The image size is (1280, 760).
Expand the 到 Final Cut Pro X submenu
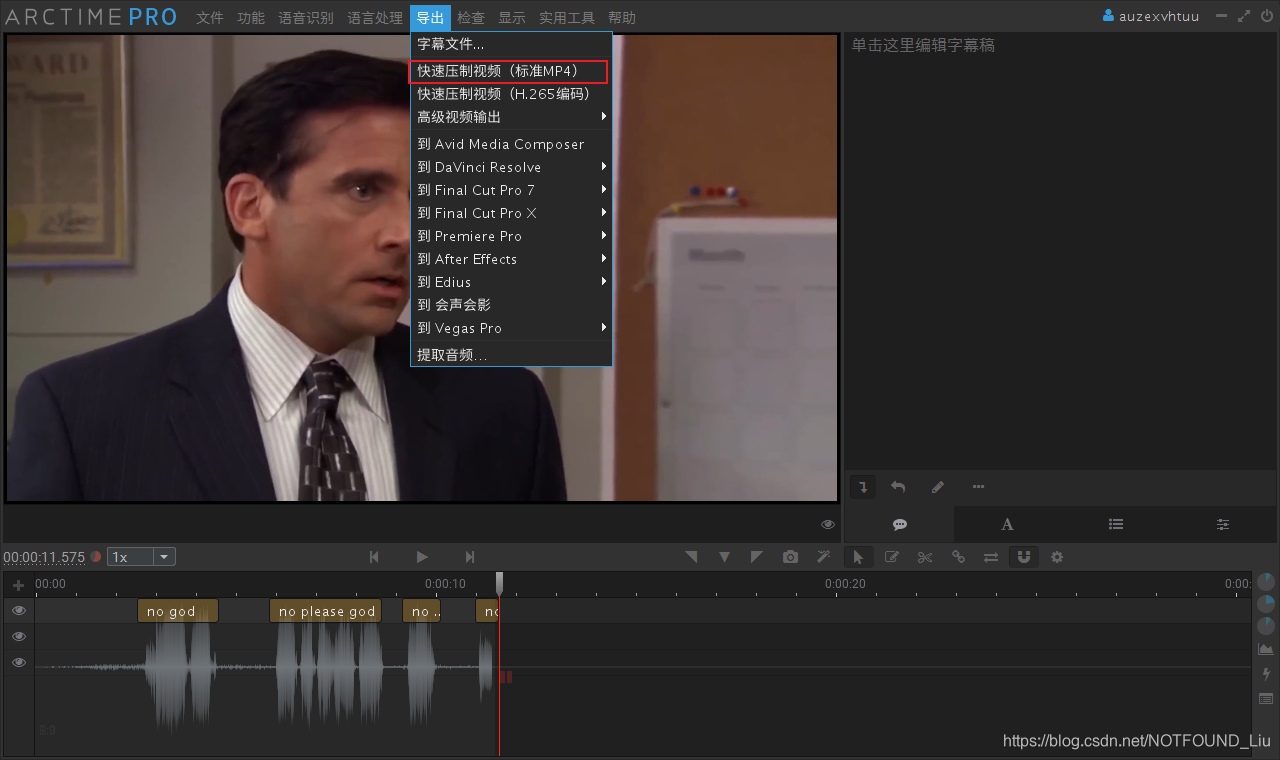click(x=511, y=213)
